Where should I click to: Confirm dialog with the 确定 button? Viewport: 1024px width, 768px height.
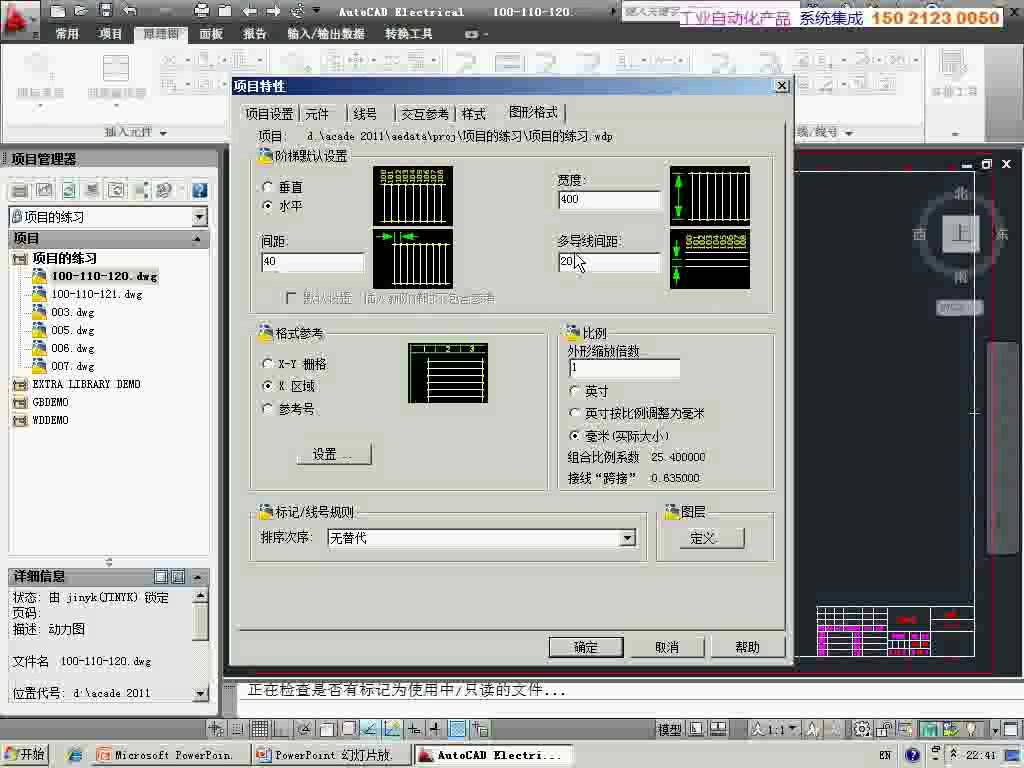point(585,646)
